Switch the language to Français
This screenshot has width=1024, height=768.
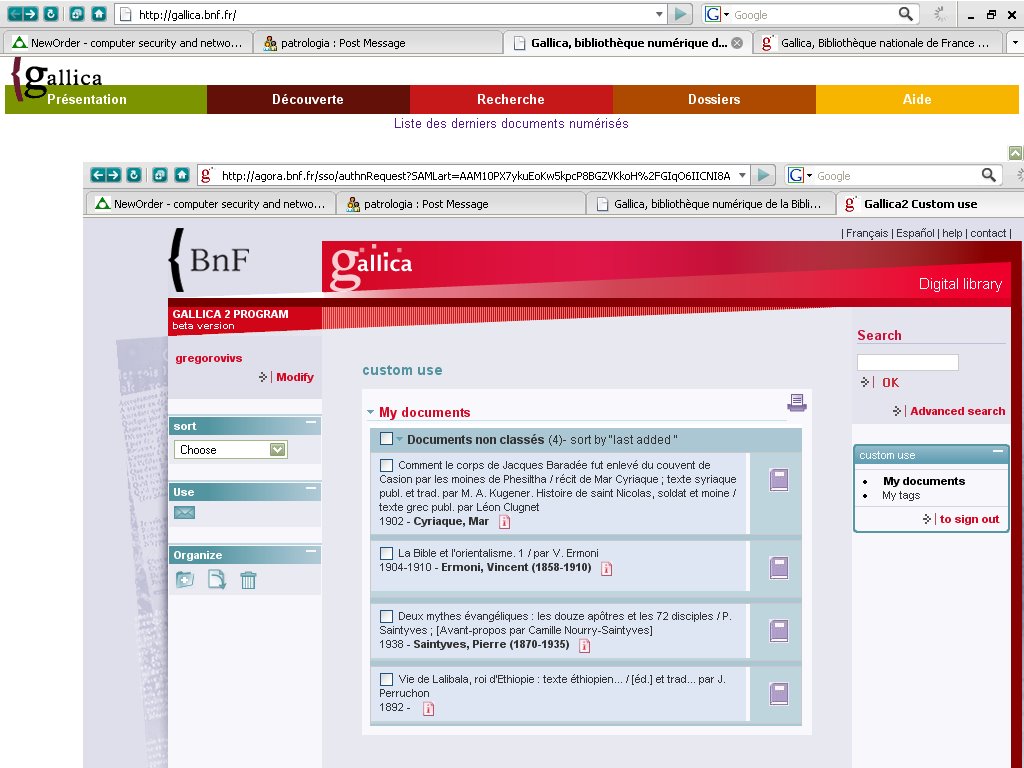tap(867, 233)
